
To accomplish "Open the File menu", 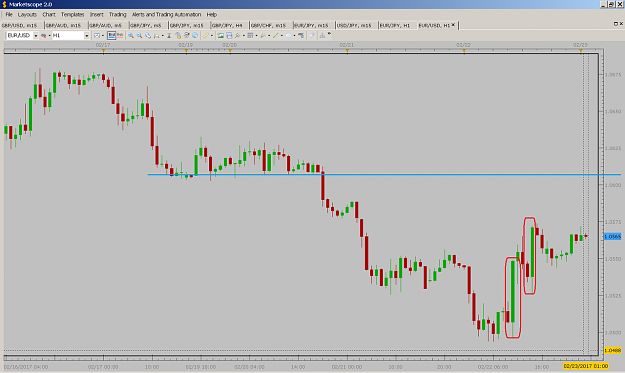I will (x=9, y=14).
